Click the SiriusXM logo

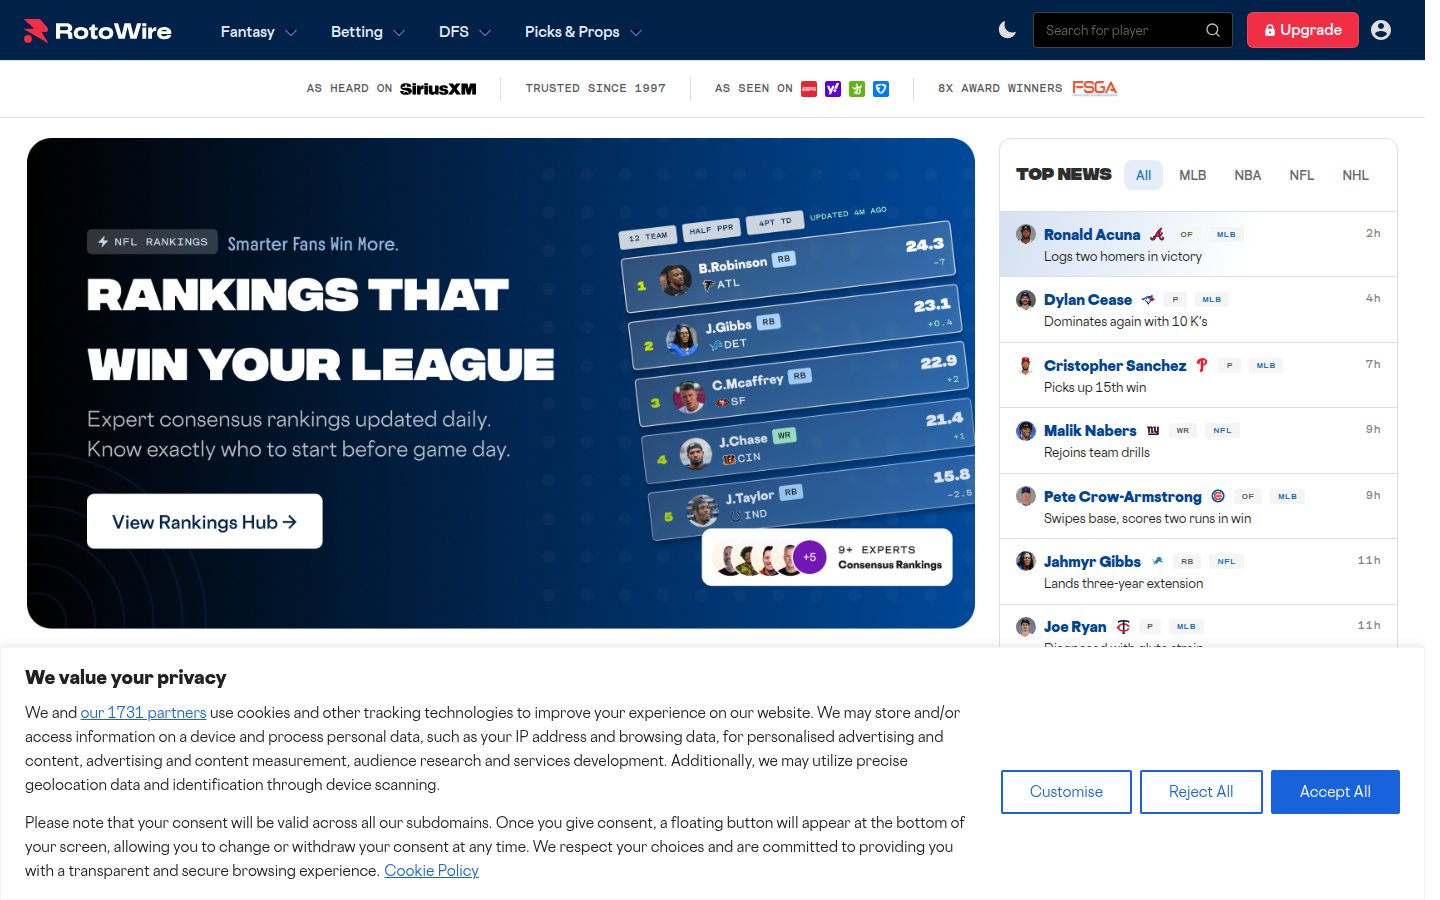click(438, 89)
